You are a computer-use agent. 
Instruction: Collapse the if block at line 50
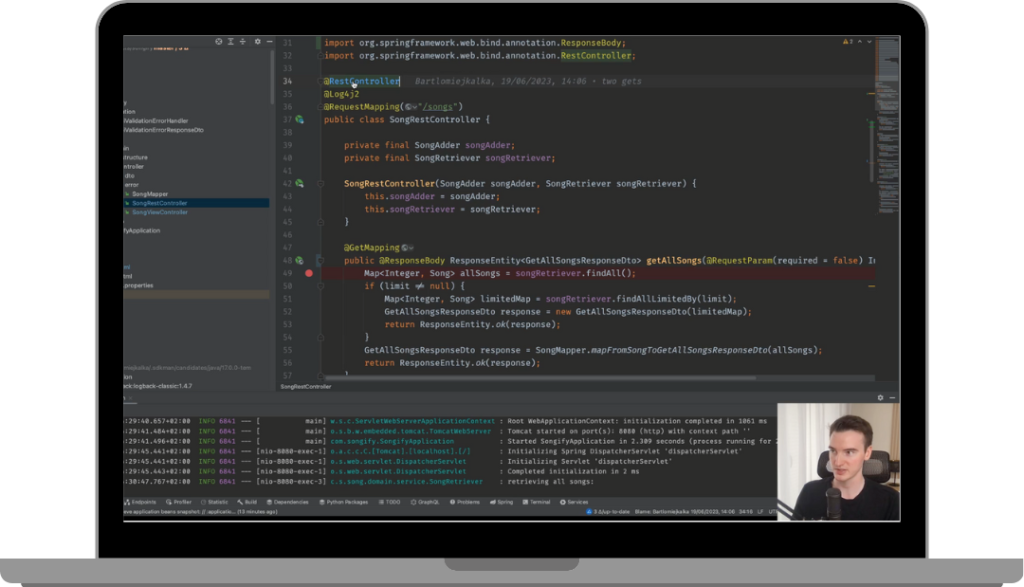(321, 286)
